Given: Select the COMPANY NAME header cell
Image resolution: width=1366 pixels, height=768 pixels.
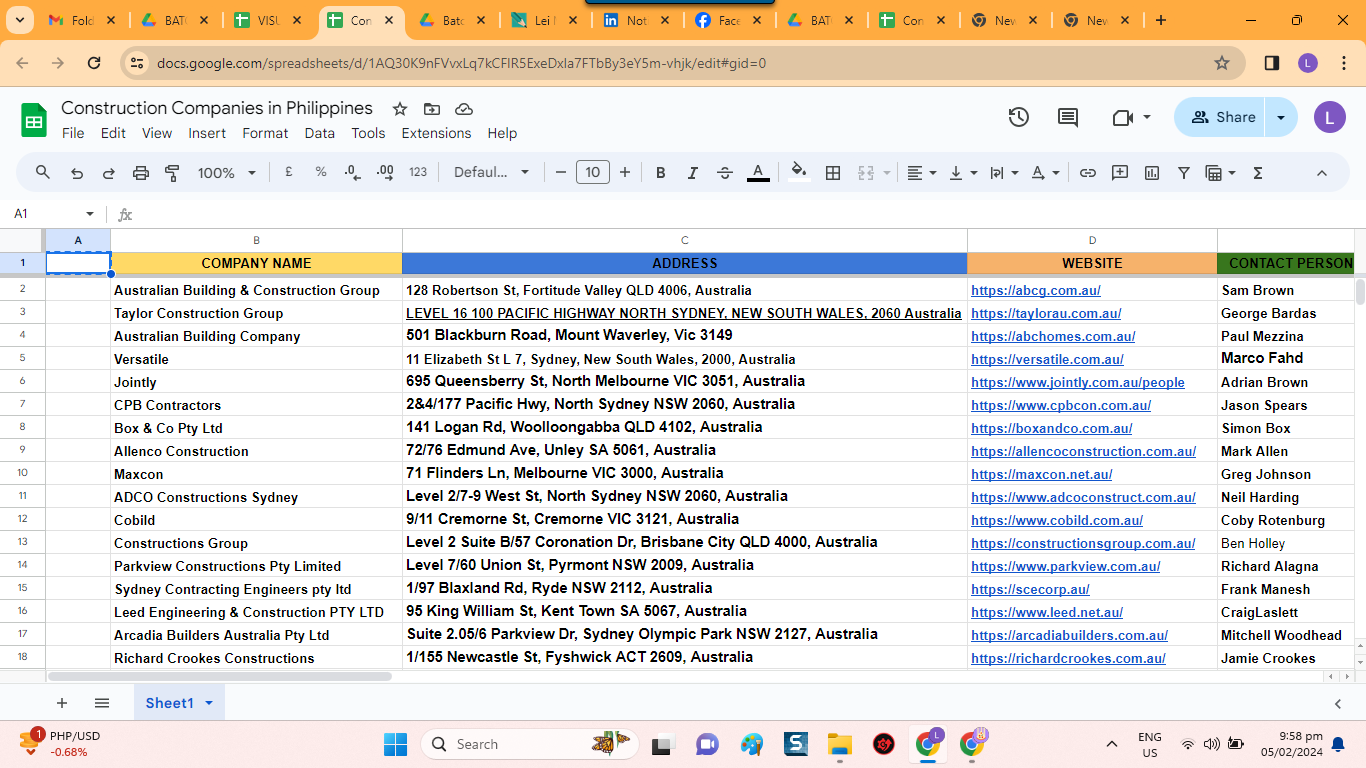Looking at the screenshot, I should coord(256,263).
